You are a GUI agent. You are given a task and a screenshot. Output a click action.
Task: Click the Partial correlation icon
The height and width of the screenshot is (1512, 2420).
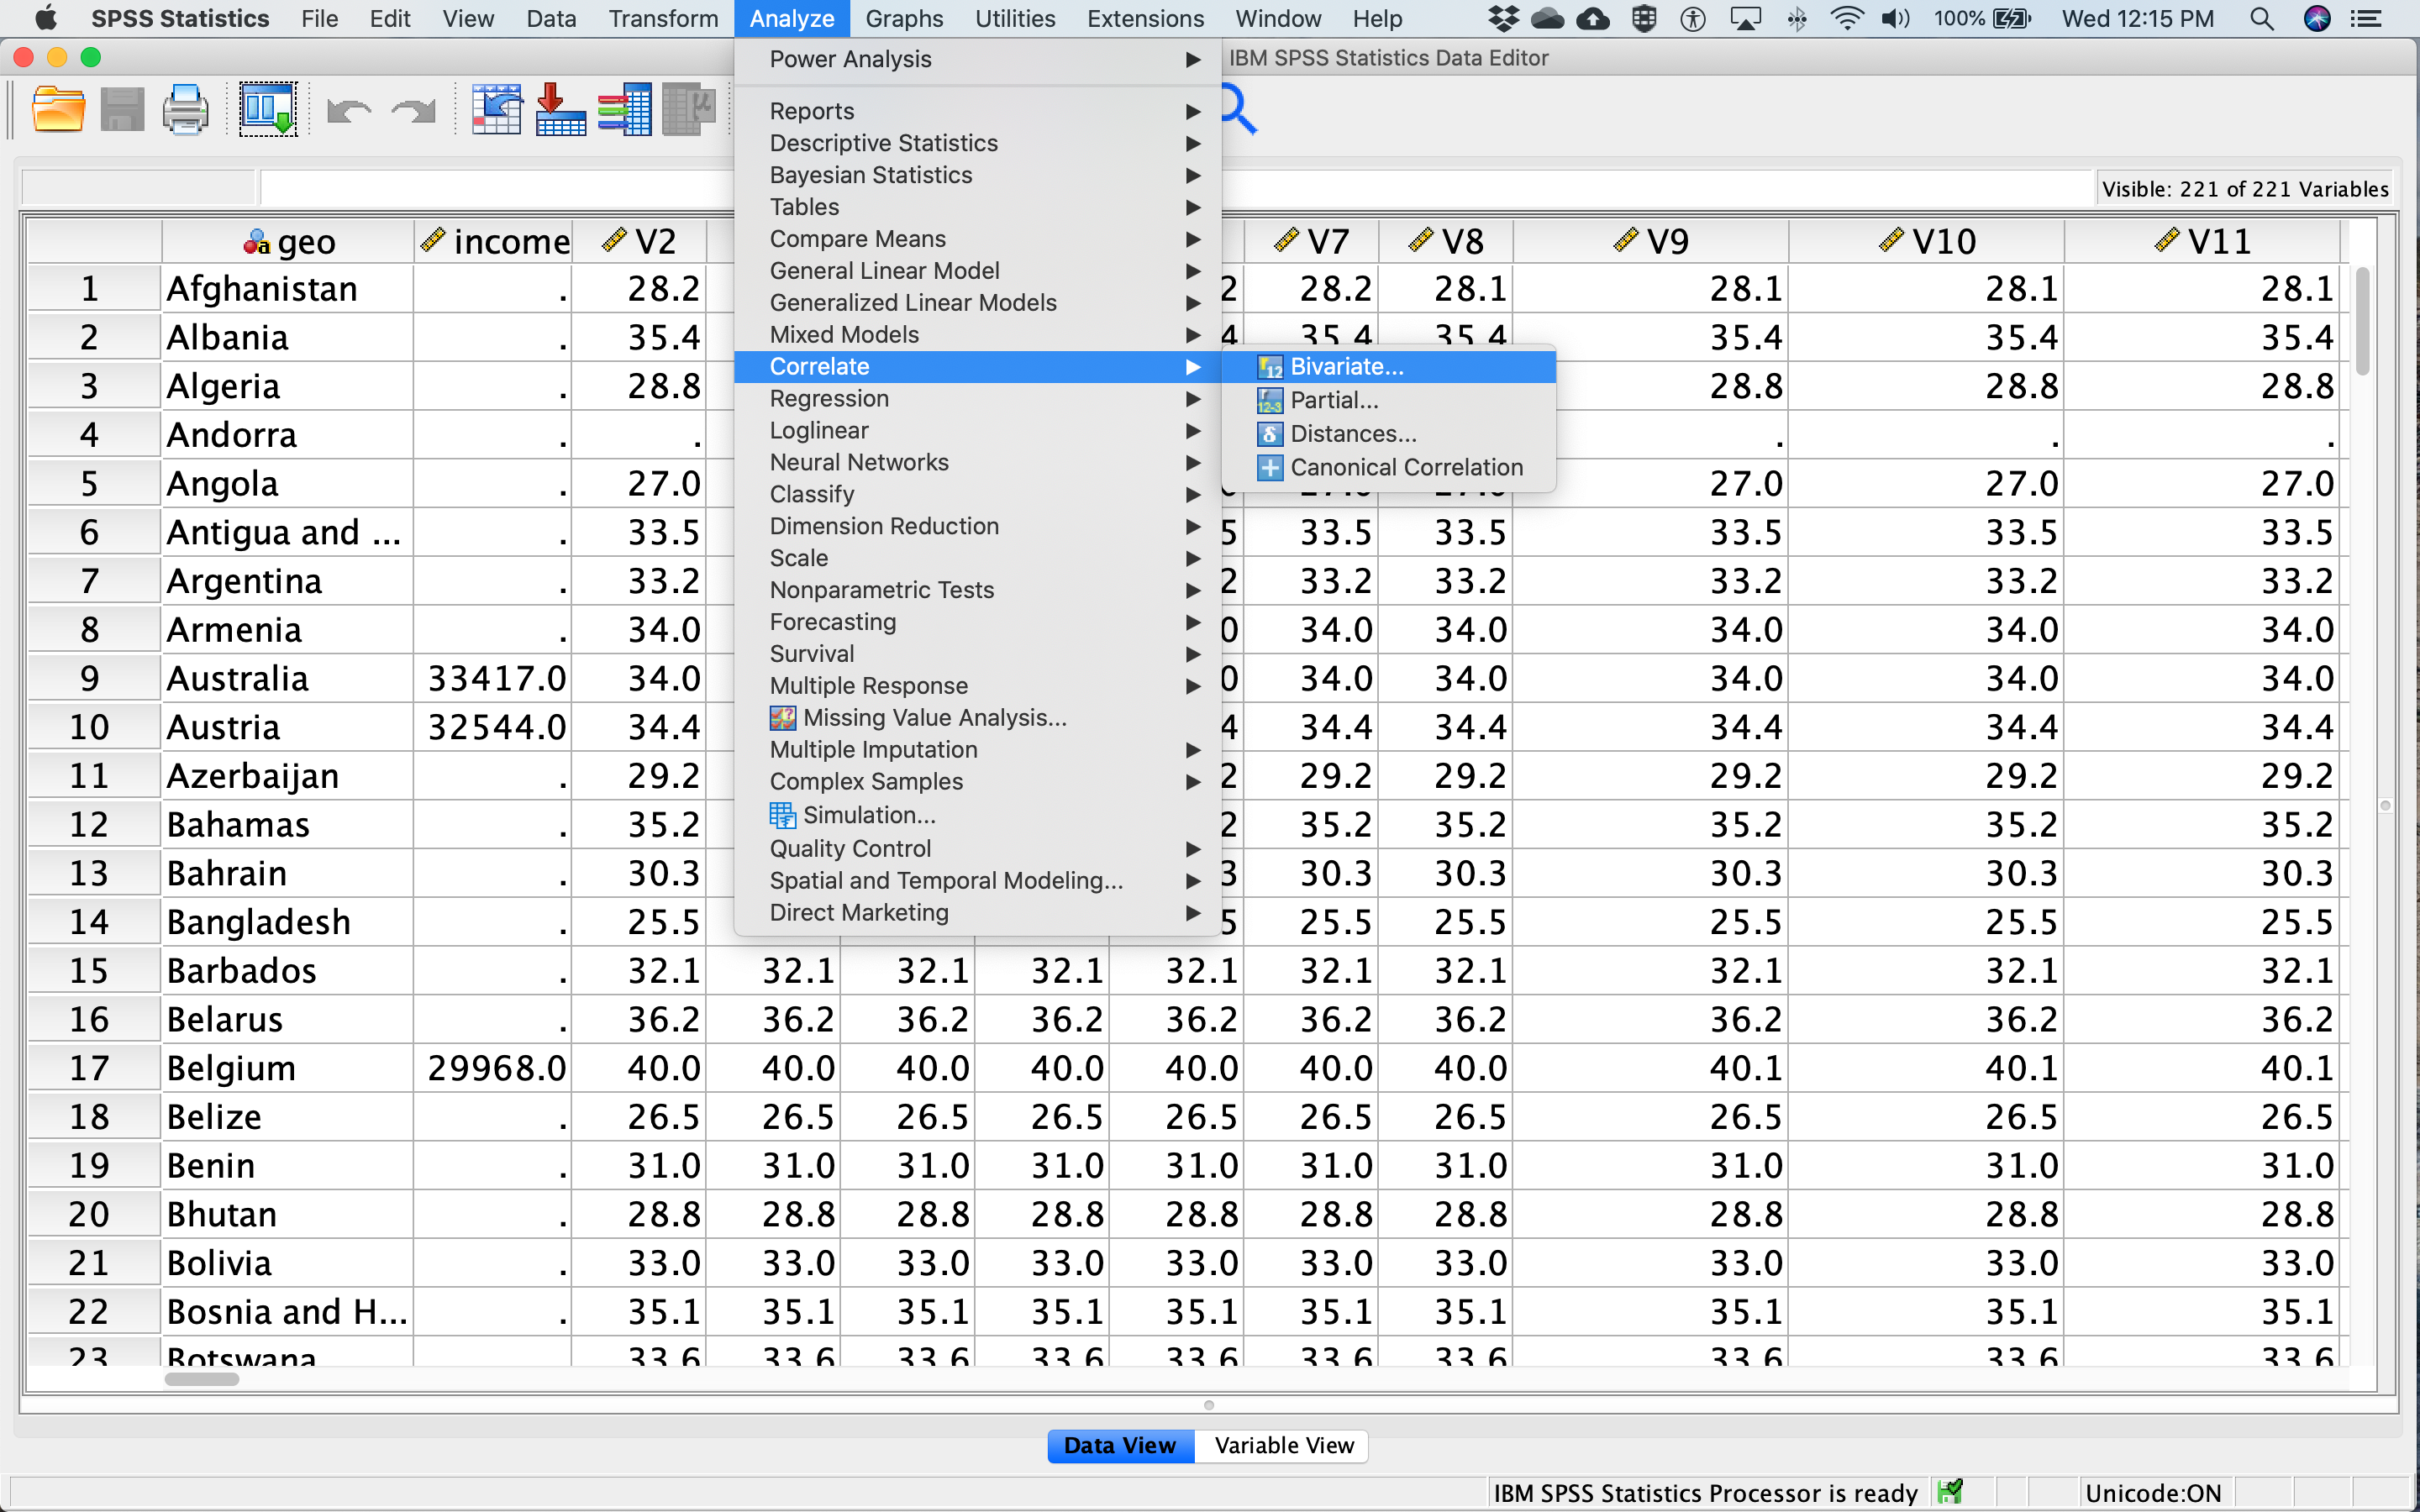click(1270, 401)
